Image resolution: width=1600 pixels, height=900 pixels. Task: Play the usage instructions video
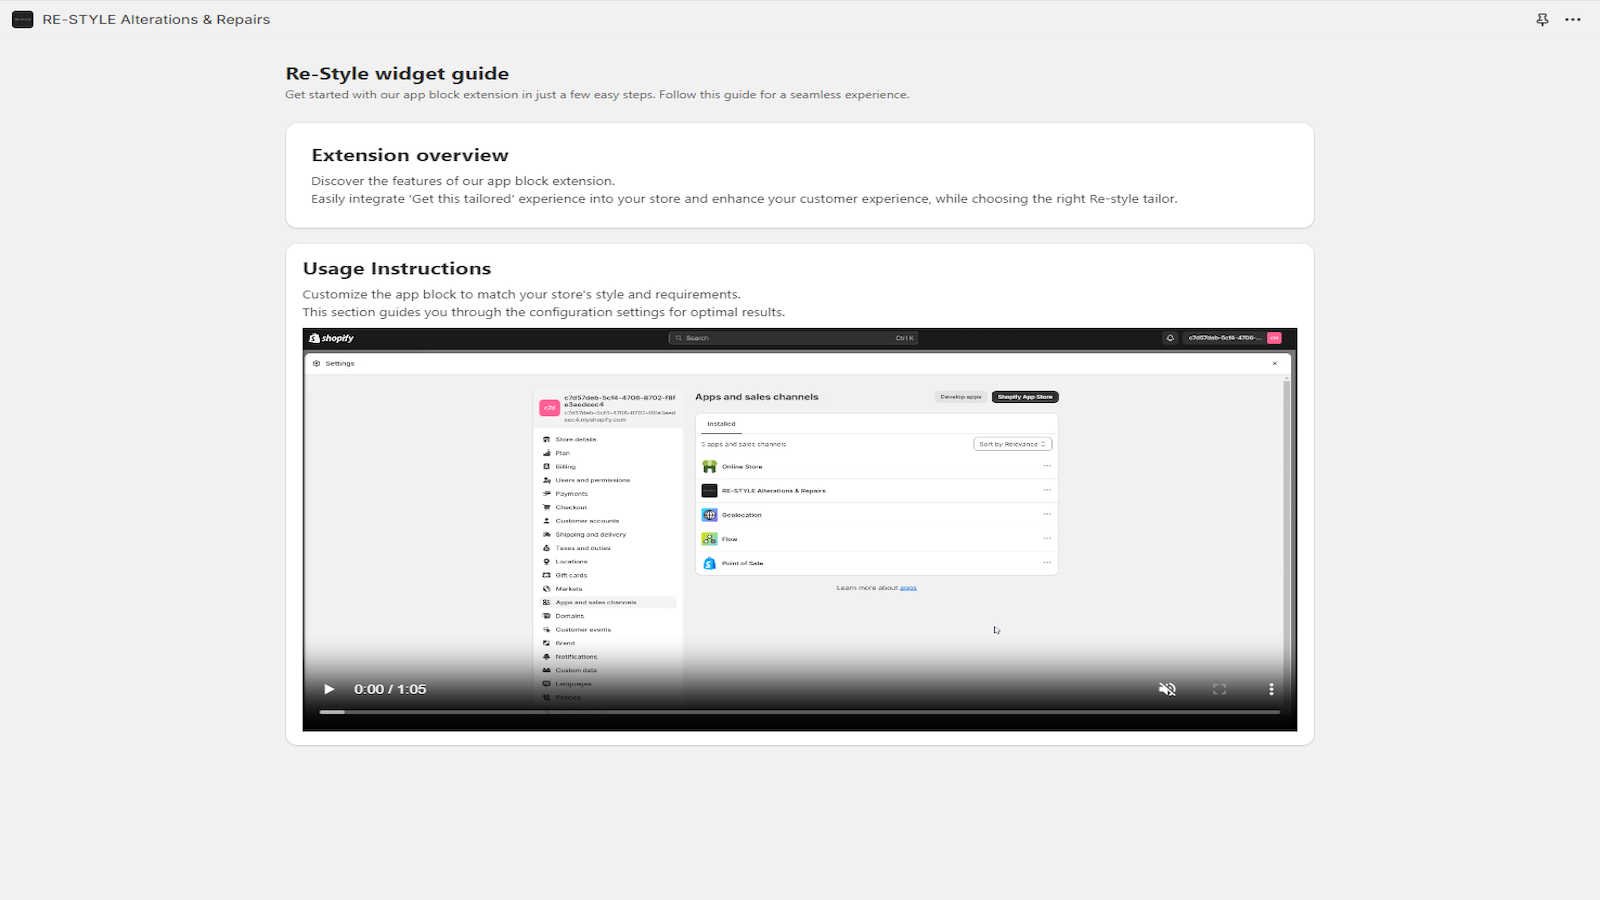point(329,689)
